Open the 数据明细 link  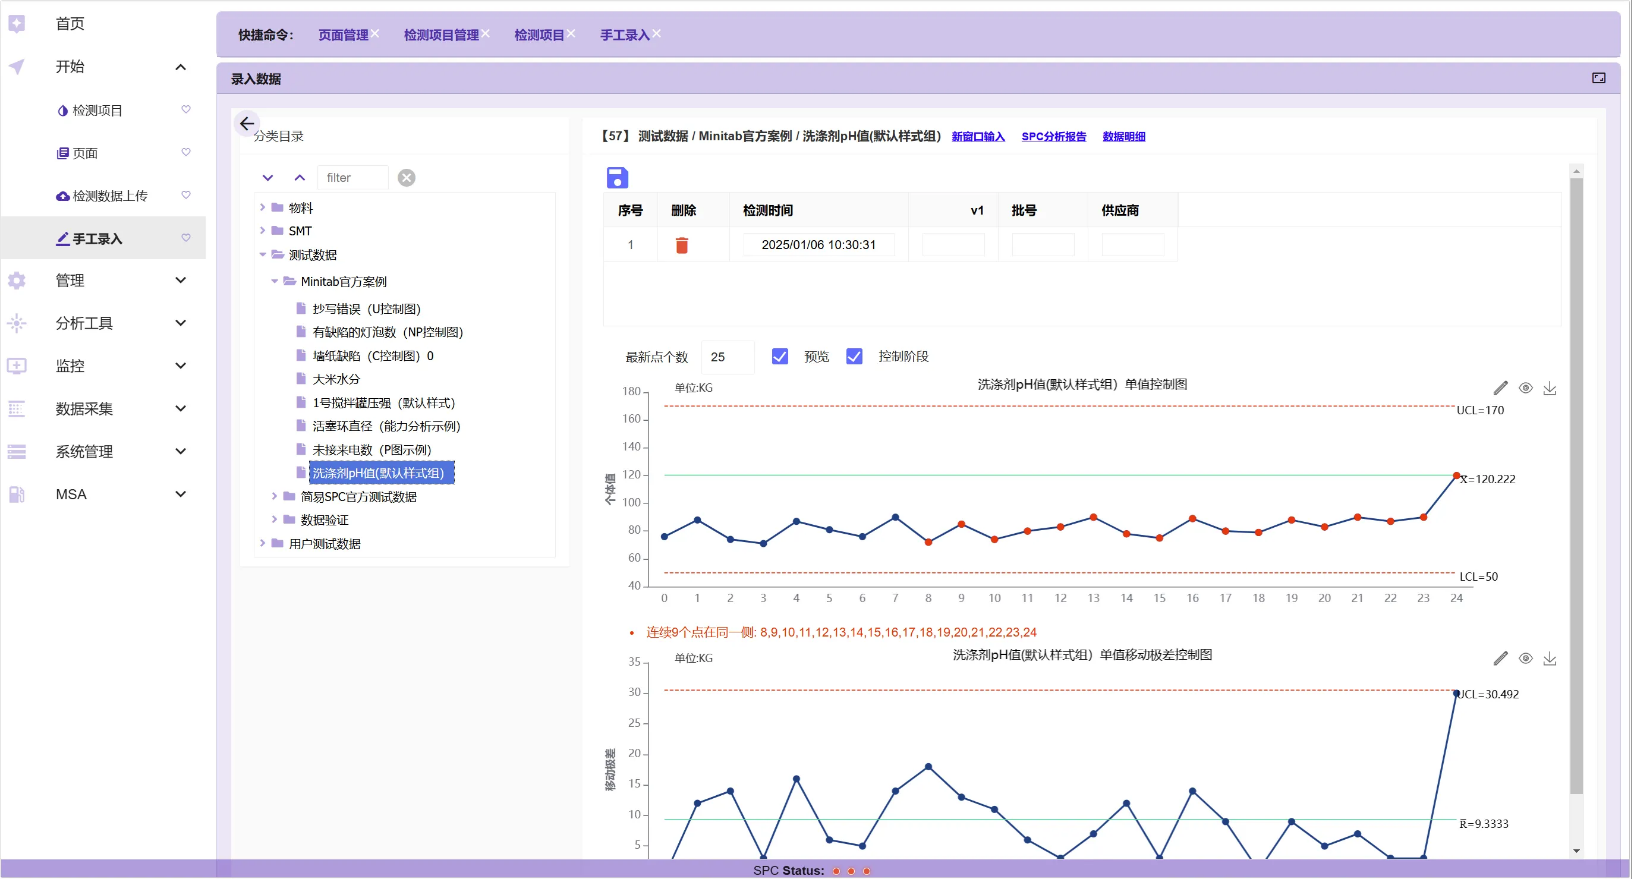pos(1124,137)
